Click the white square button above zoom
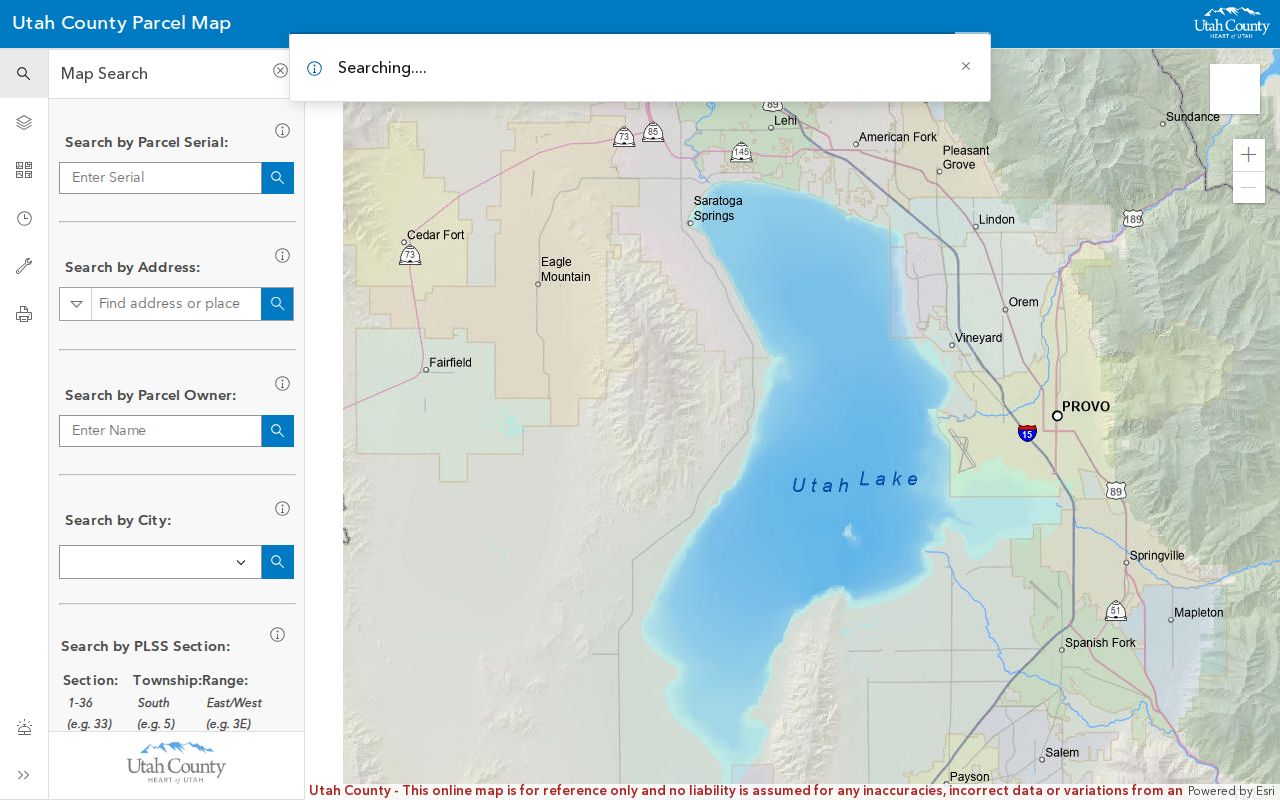Screen dimensions: 1280x800 [1235, 89]
